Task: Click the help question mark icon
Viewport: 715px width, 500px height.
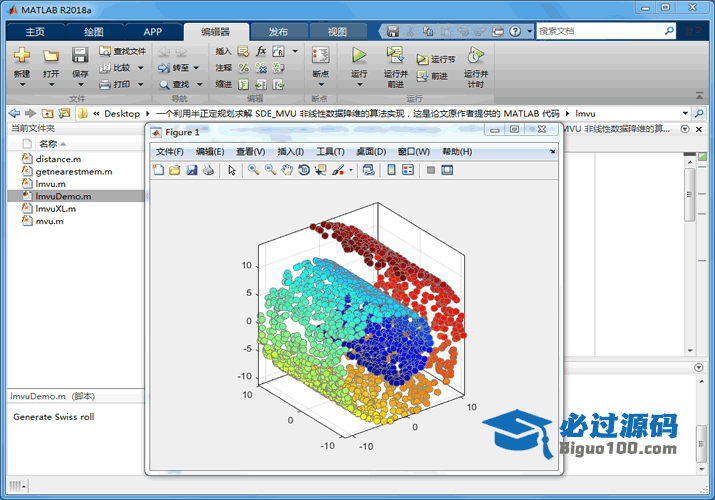Action: (x=515, y=31)
